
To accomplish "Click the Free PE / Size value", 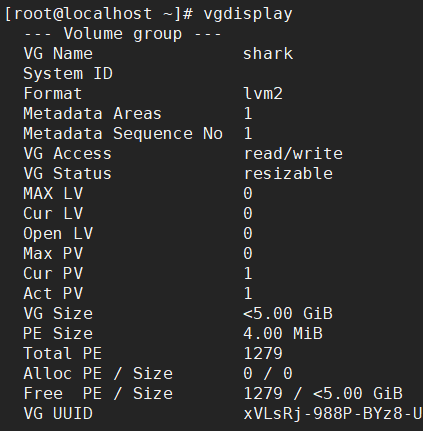I will click(x=323, y=394).
